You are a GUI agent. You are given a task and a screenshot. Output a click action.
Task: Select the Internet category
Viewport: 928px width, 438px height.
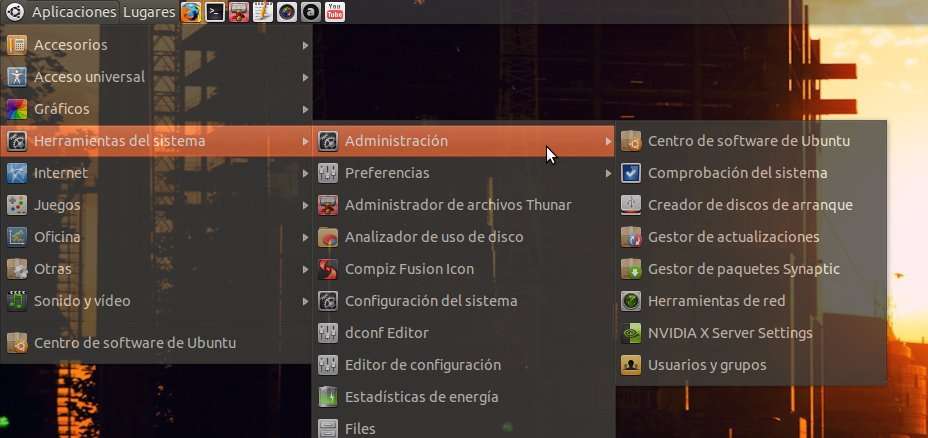(61, 173)
